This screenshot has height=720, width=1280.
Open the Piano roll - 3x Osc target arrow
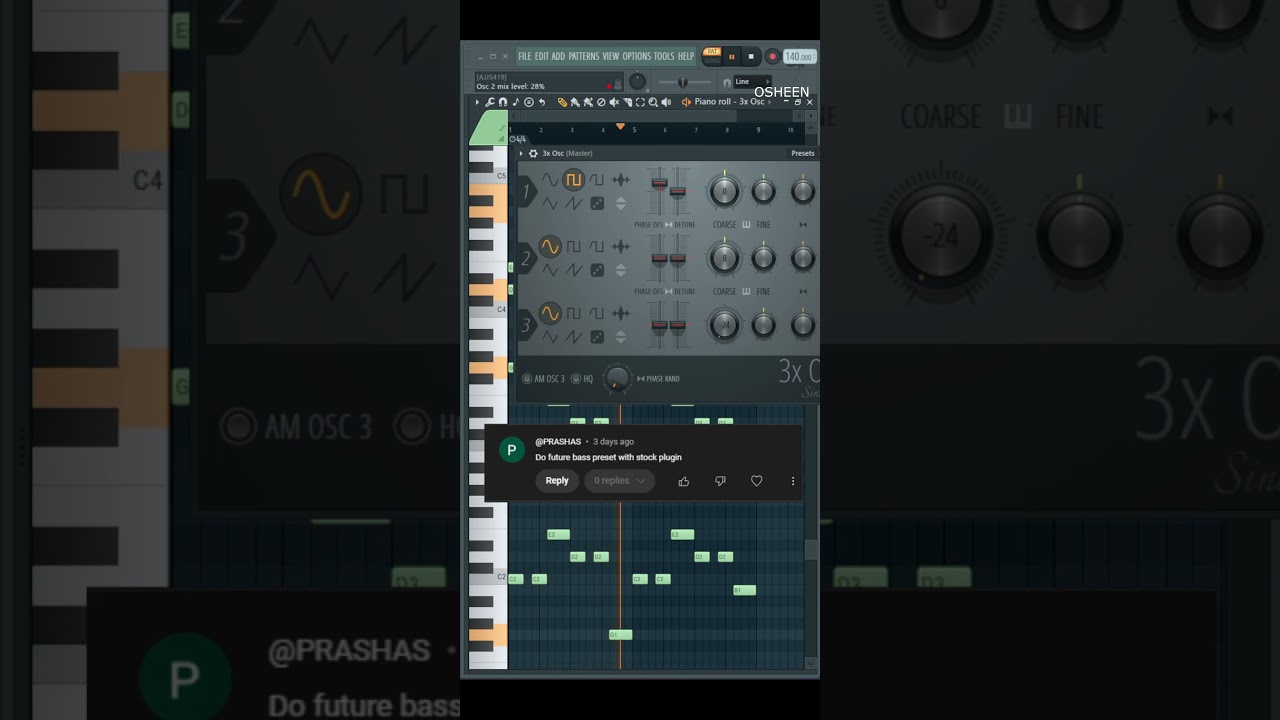point(769,102)
